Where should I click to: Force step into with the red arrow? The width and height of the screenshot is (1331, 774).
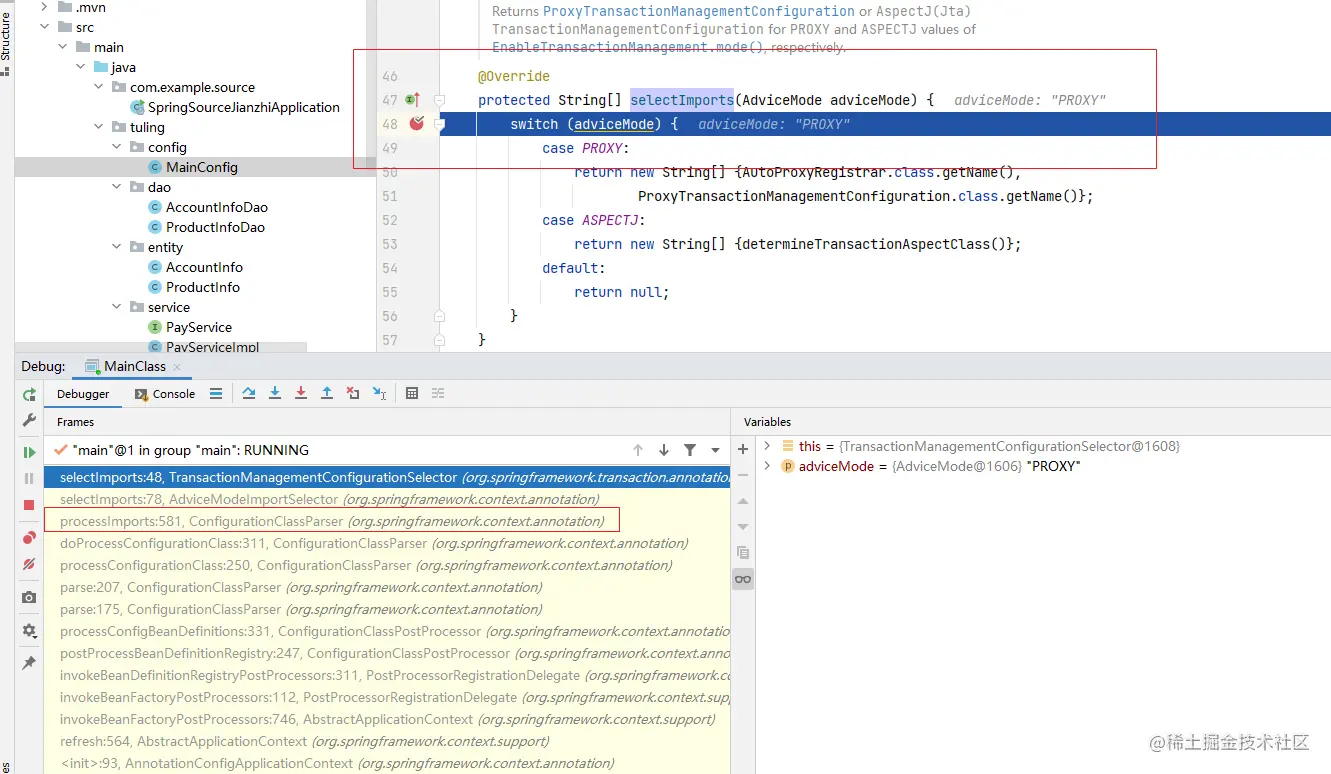[x=301, y=394]
